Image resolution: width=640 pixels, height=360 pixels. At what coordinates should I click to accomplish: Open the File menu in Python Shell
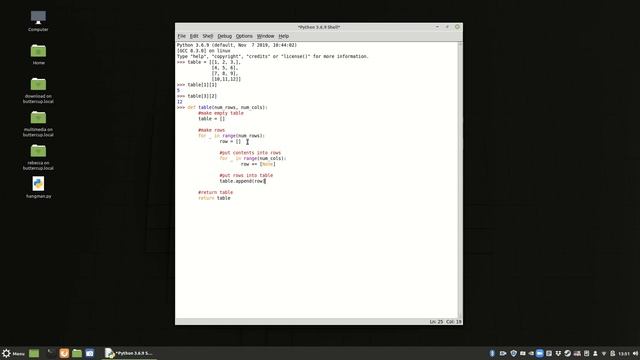point(181,36)
